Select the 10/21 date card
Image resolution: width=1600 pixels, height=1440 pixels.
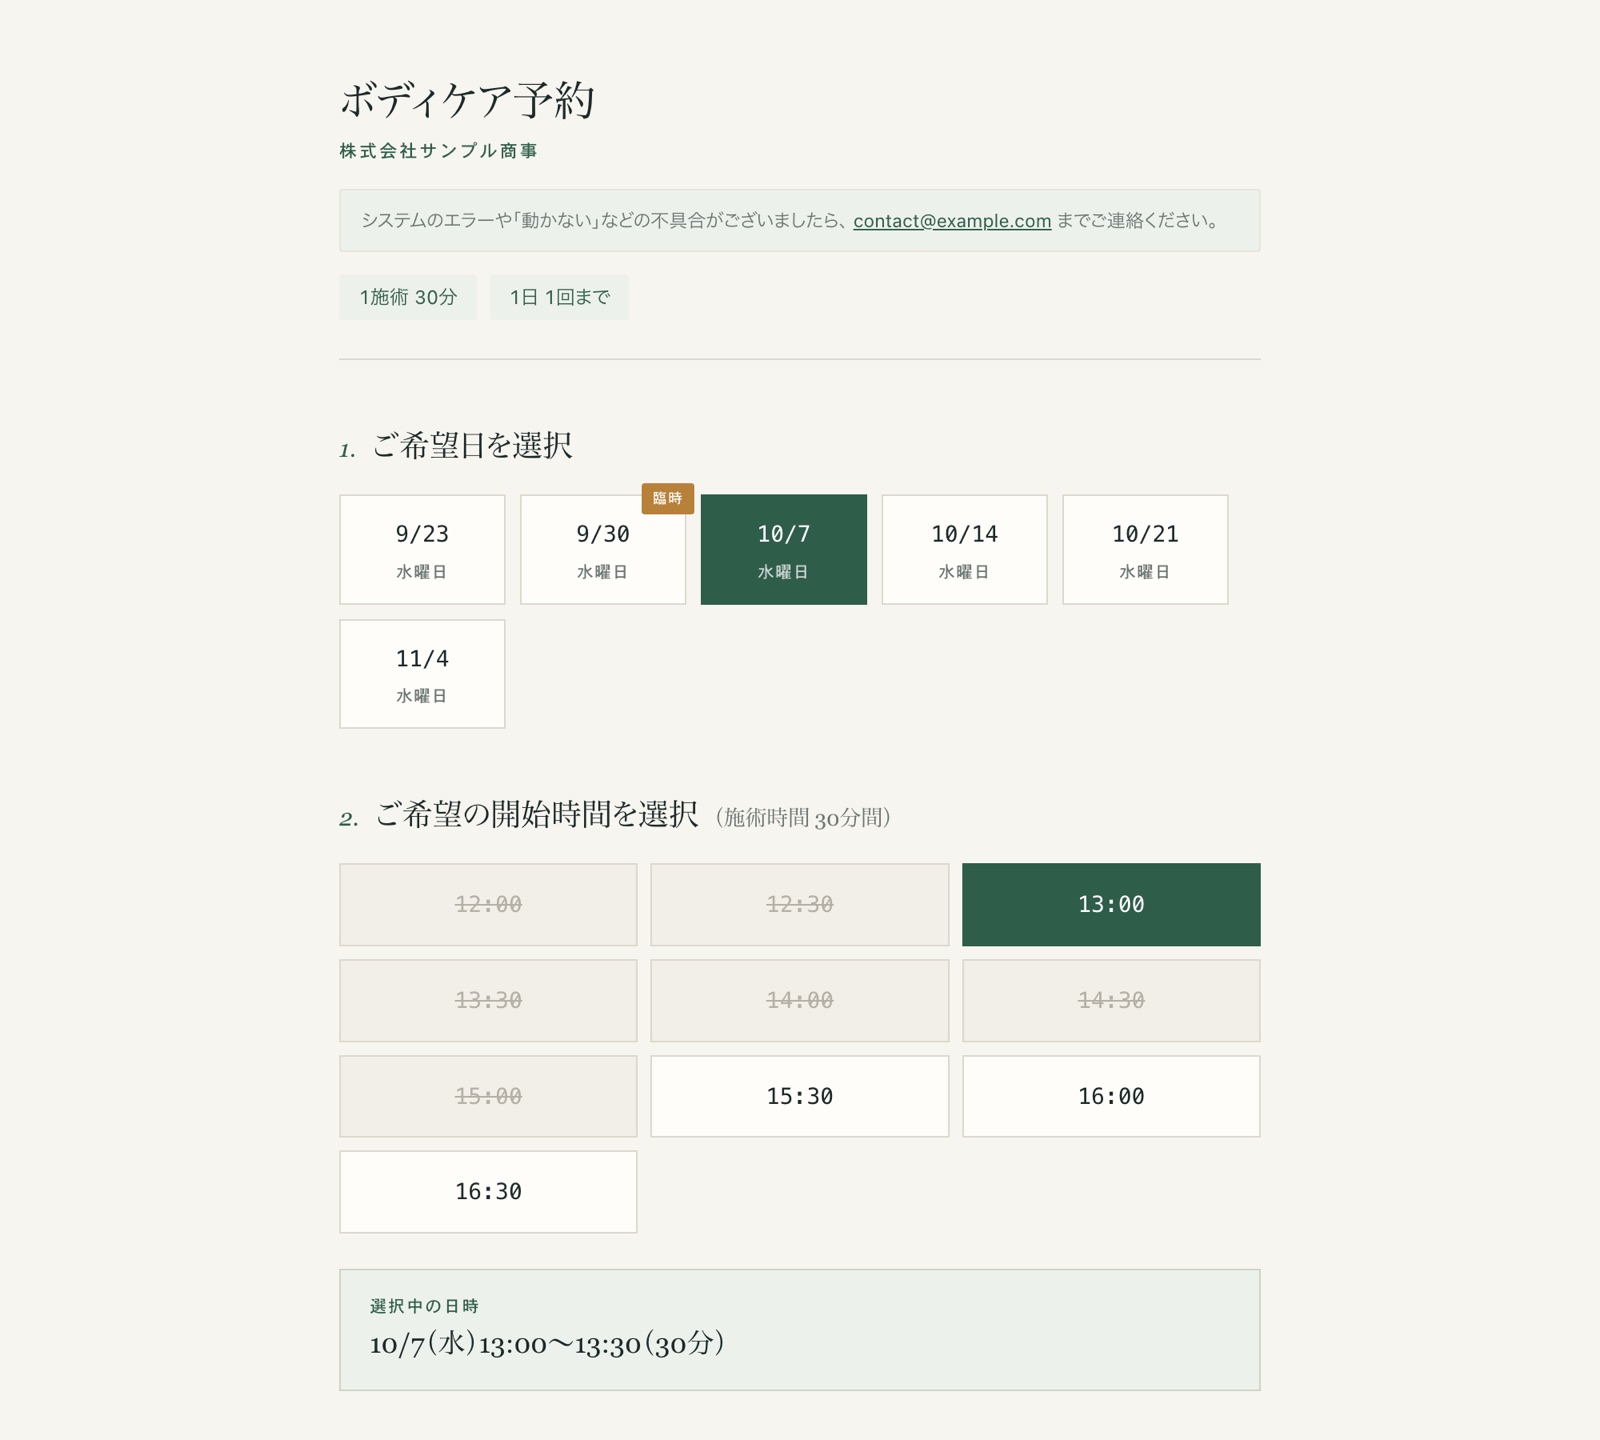tap(1145, 549)
